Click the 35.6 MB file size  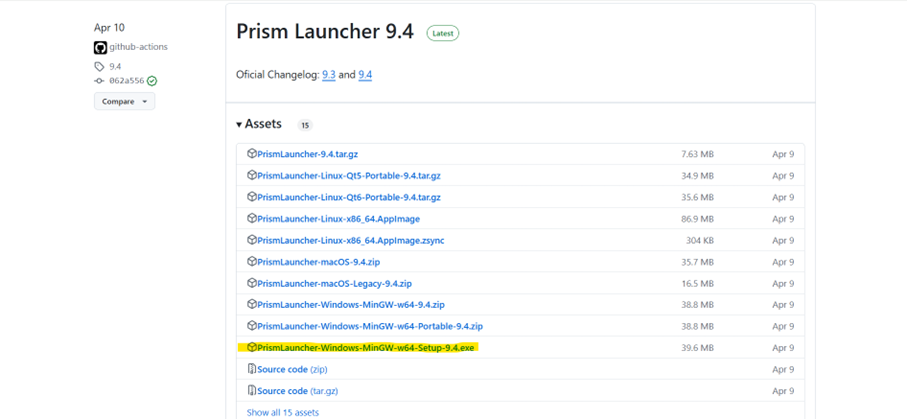[x=697, y=197]
